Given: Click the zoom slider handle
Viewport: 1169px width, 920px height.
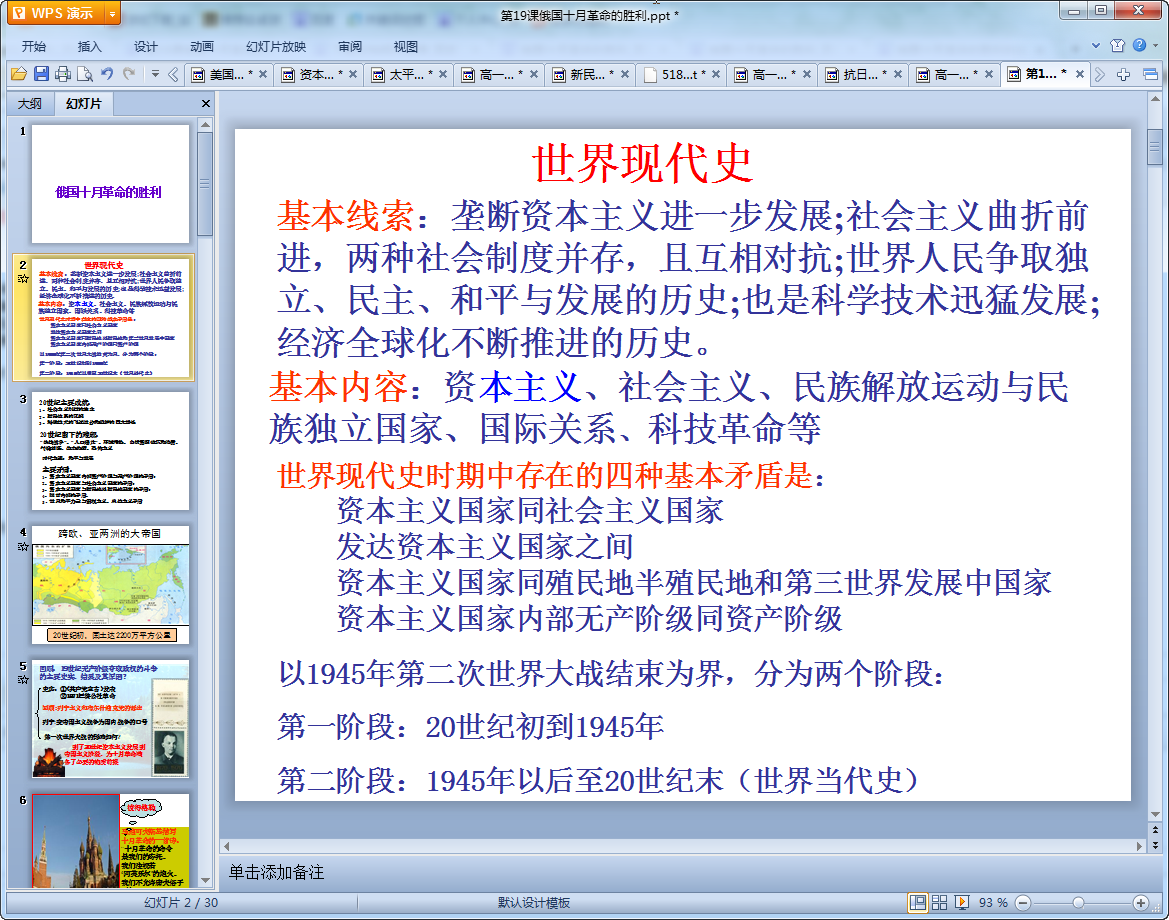Looking at the screenshot, I should [1078, 903].
